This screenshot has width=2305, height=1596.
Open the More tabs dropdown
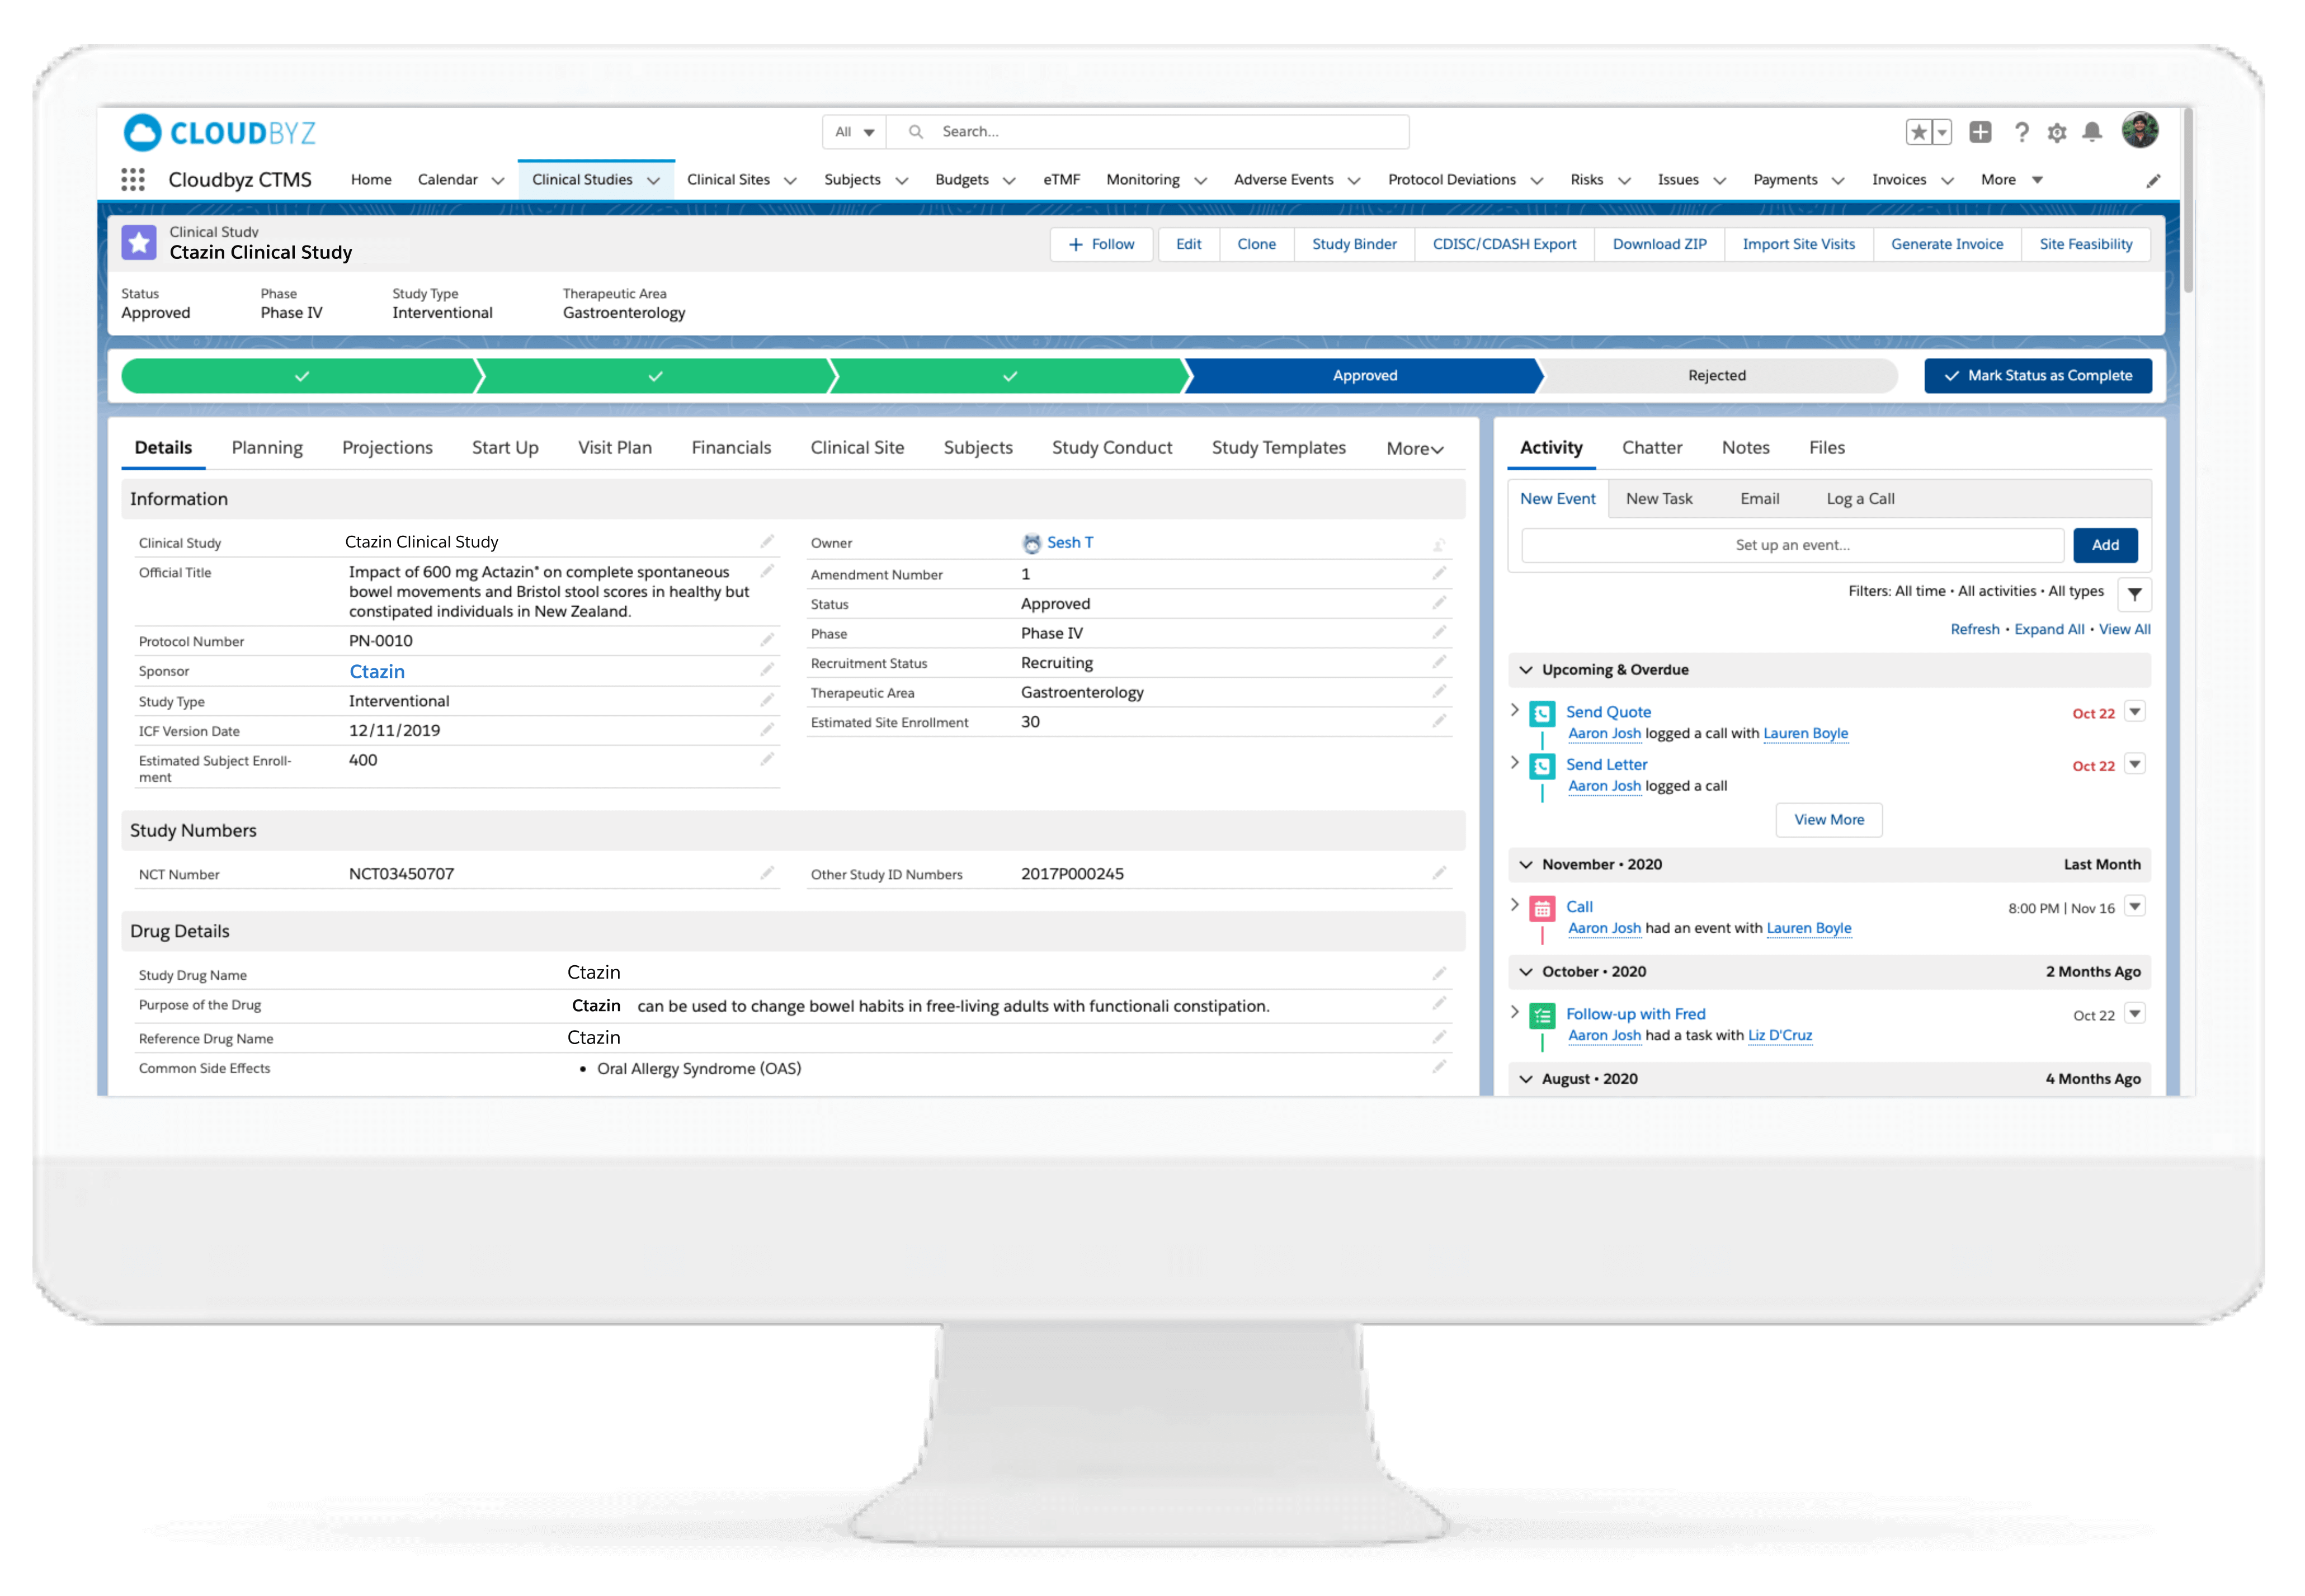1414,449
